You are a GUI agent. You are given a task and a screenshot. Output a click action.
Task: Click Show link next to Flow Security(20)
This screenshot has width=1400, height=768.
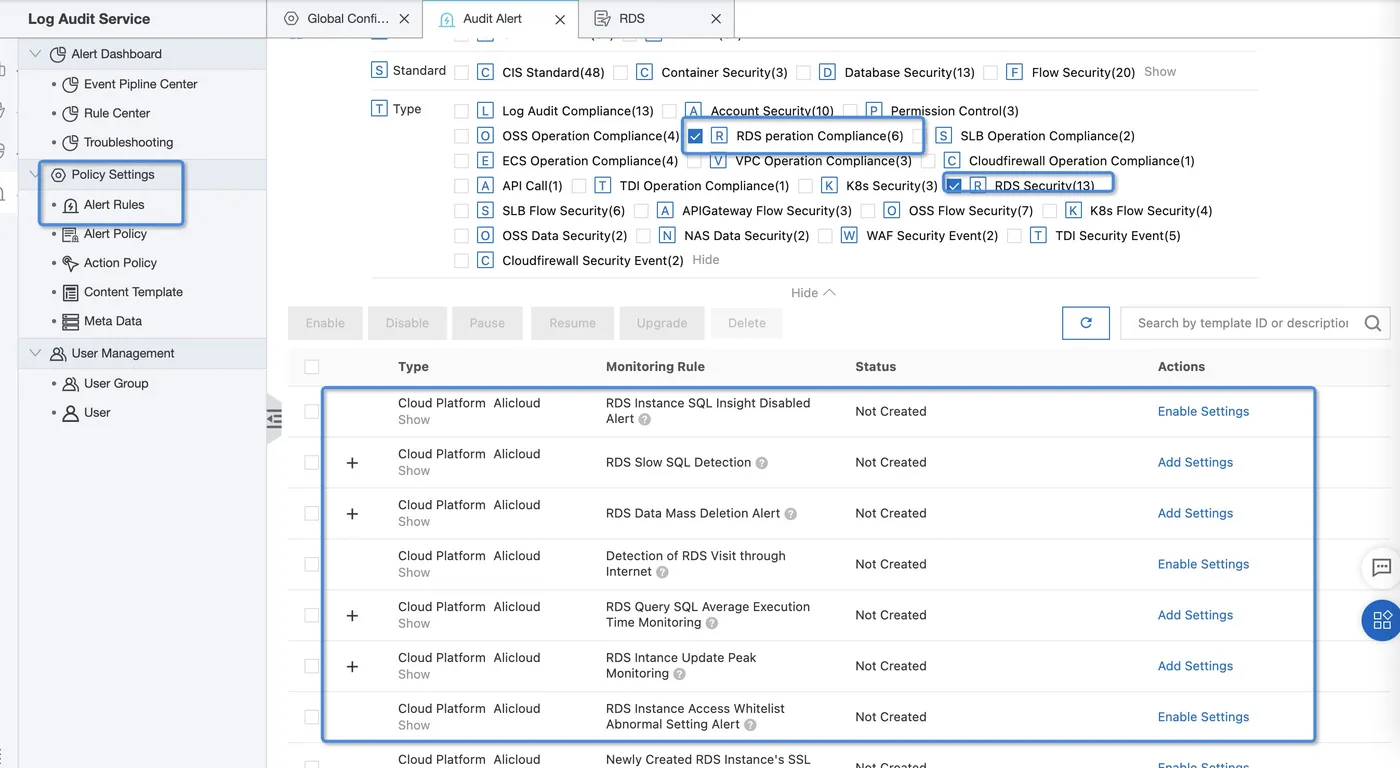(x=1160, y=72)
